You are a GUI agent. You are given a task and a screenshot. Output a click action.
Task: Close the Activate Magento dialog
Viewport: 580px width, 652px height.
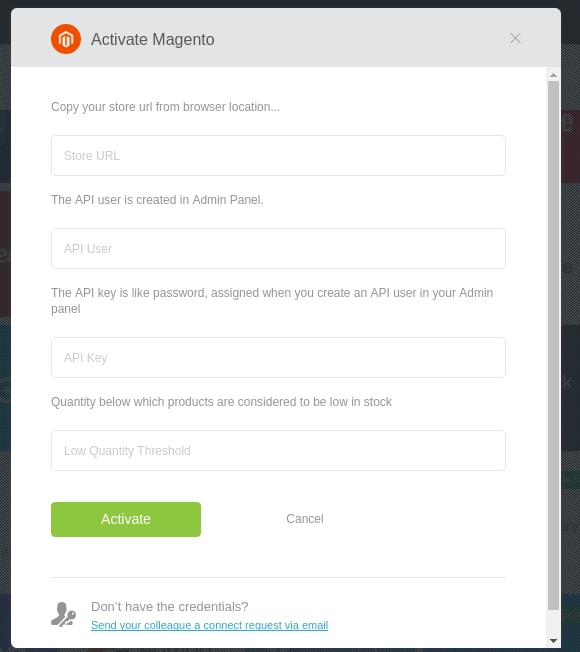click(x=515, y=38)
